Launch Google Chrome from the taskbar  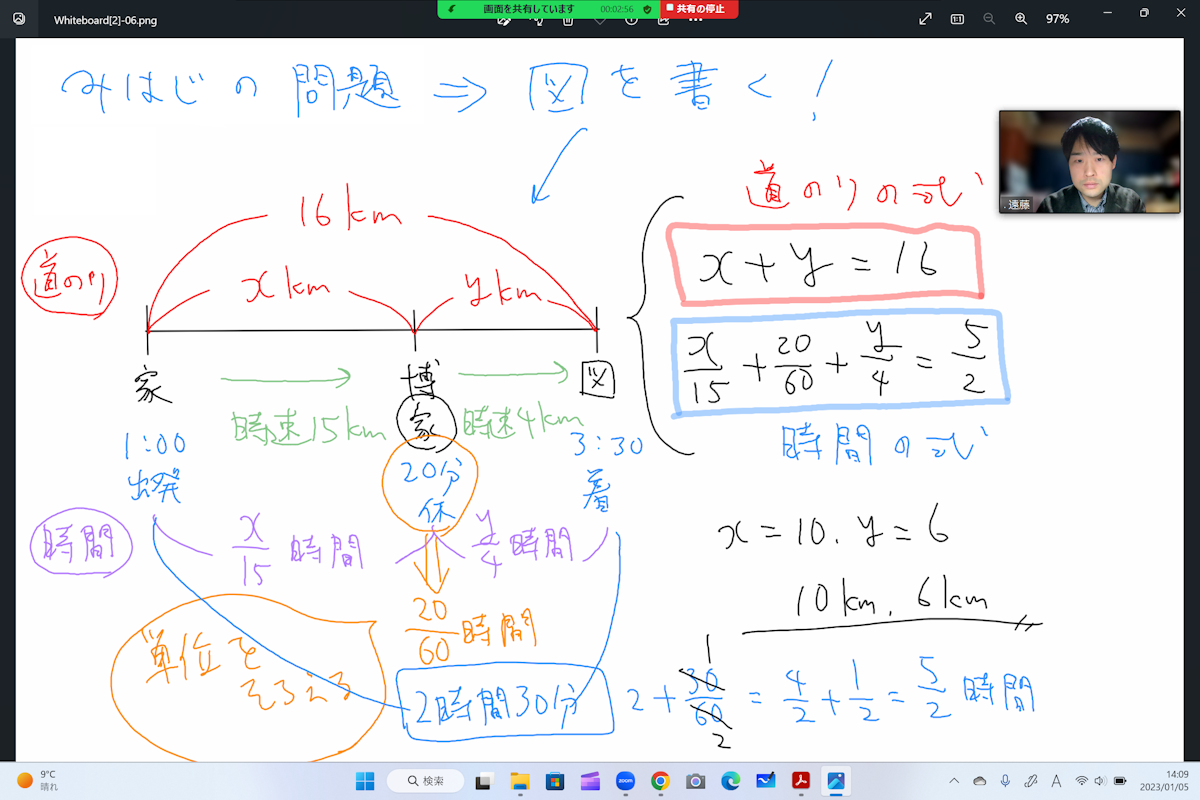coord(660,780)
